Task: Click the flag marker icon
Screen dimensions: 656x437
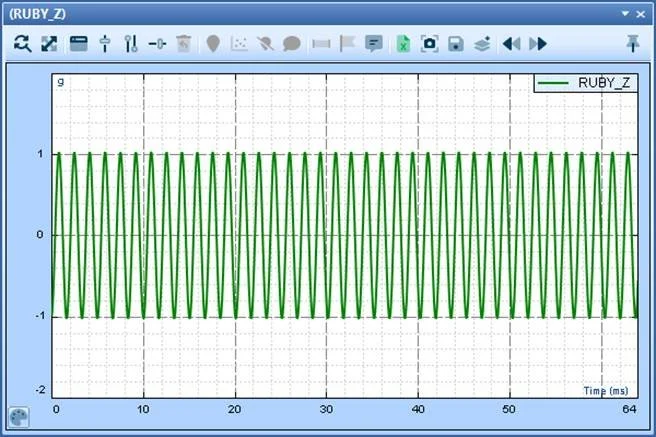Action: [347, 43]
